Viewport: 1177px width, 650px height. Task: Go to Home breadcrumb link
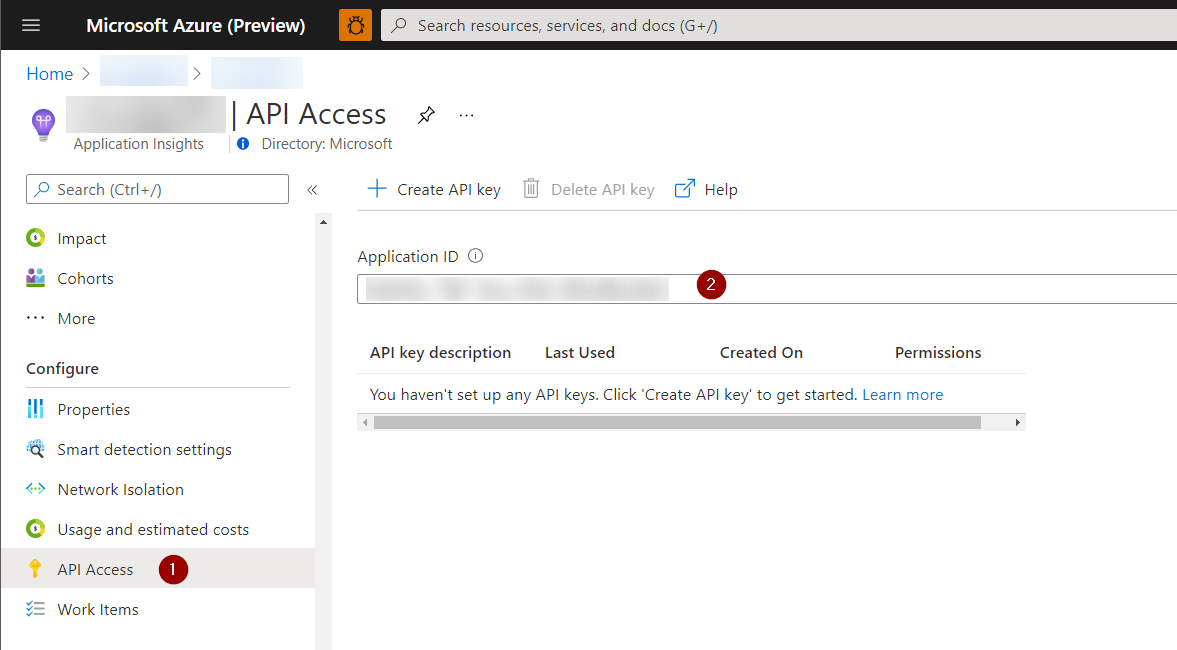(50, 74)
